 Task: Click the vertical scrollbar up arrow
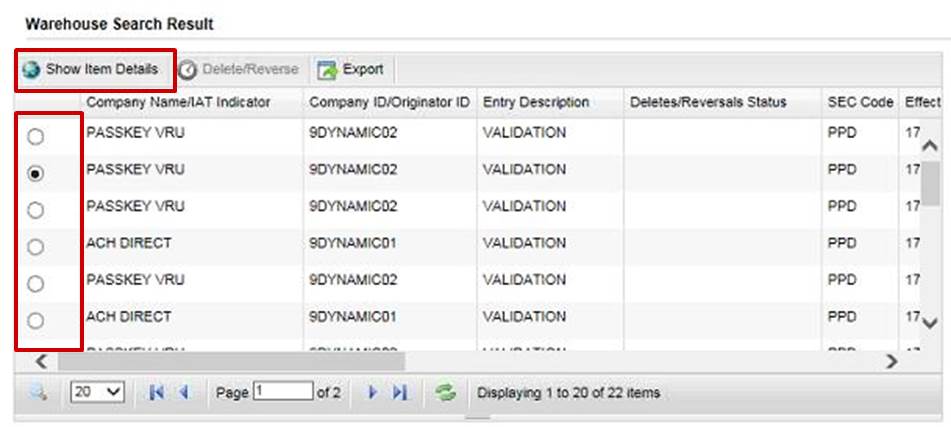coord(930,146)
